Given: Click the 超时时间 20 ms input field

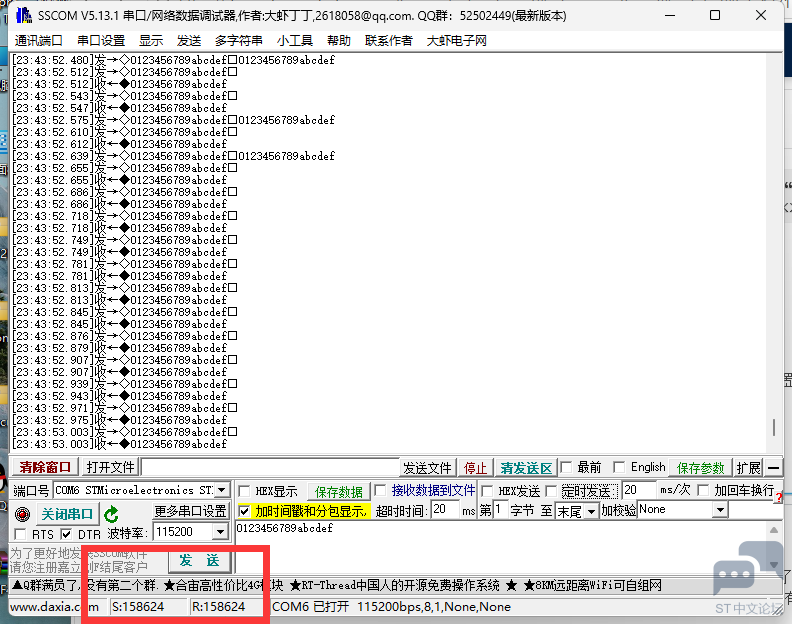Looking at the screenshot, I should [445, 509].
